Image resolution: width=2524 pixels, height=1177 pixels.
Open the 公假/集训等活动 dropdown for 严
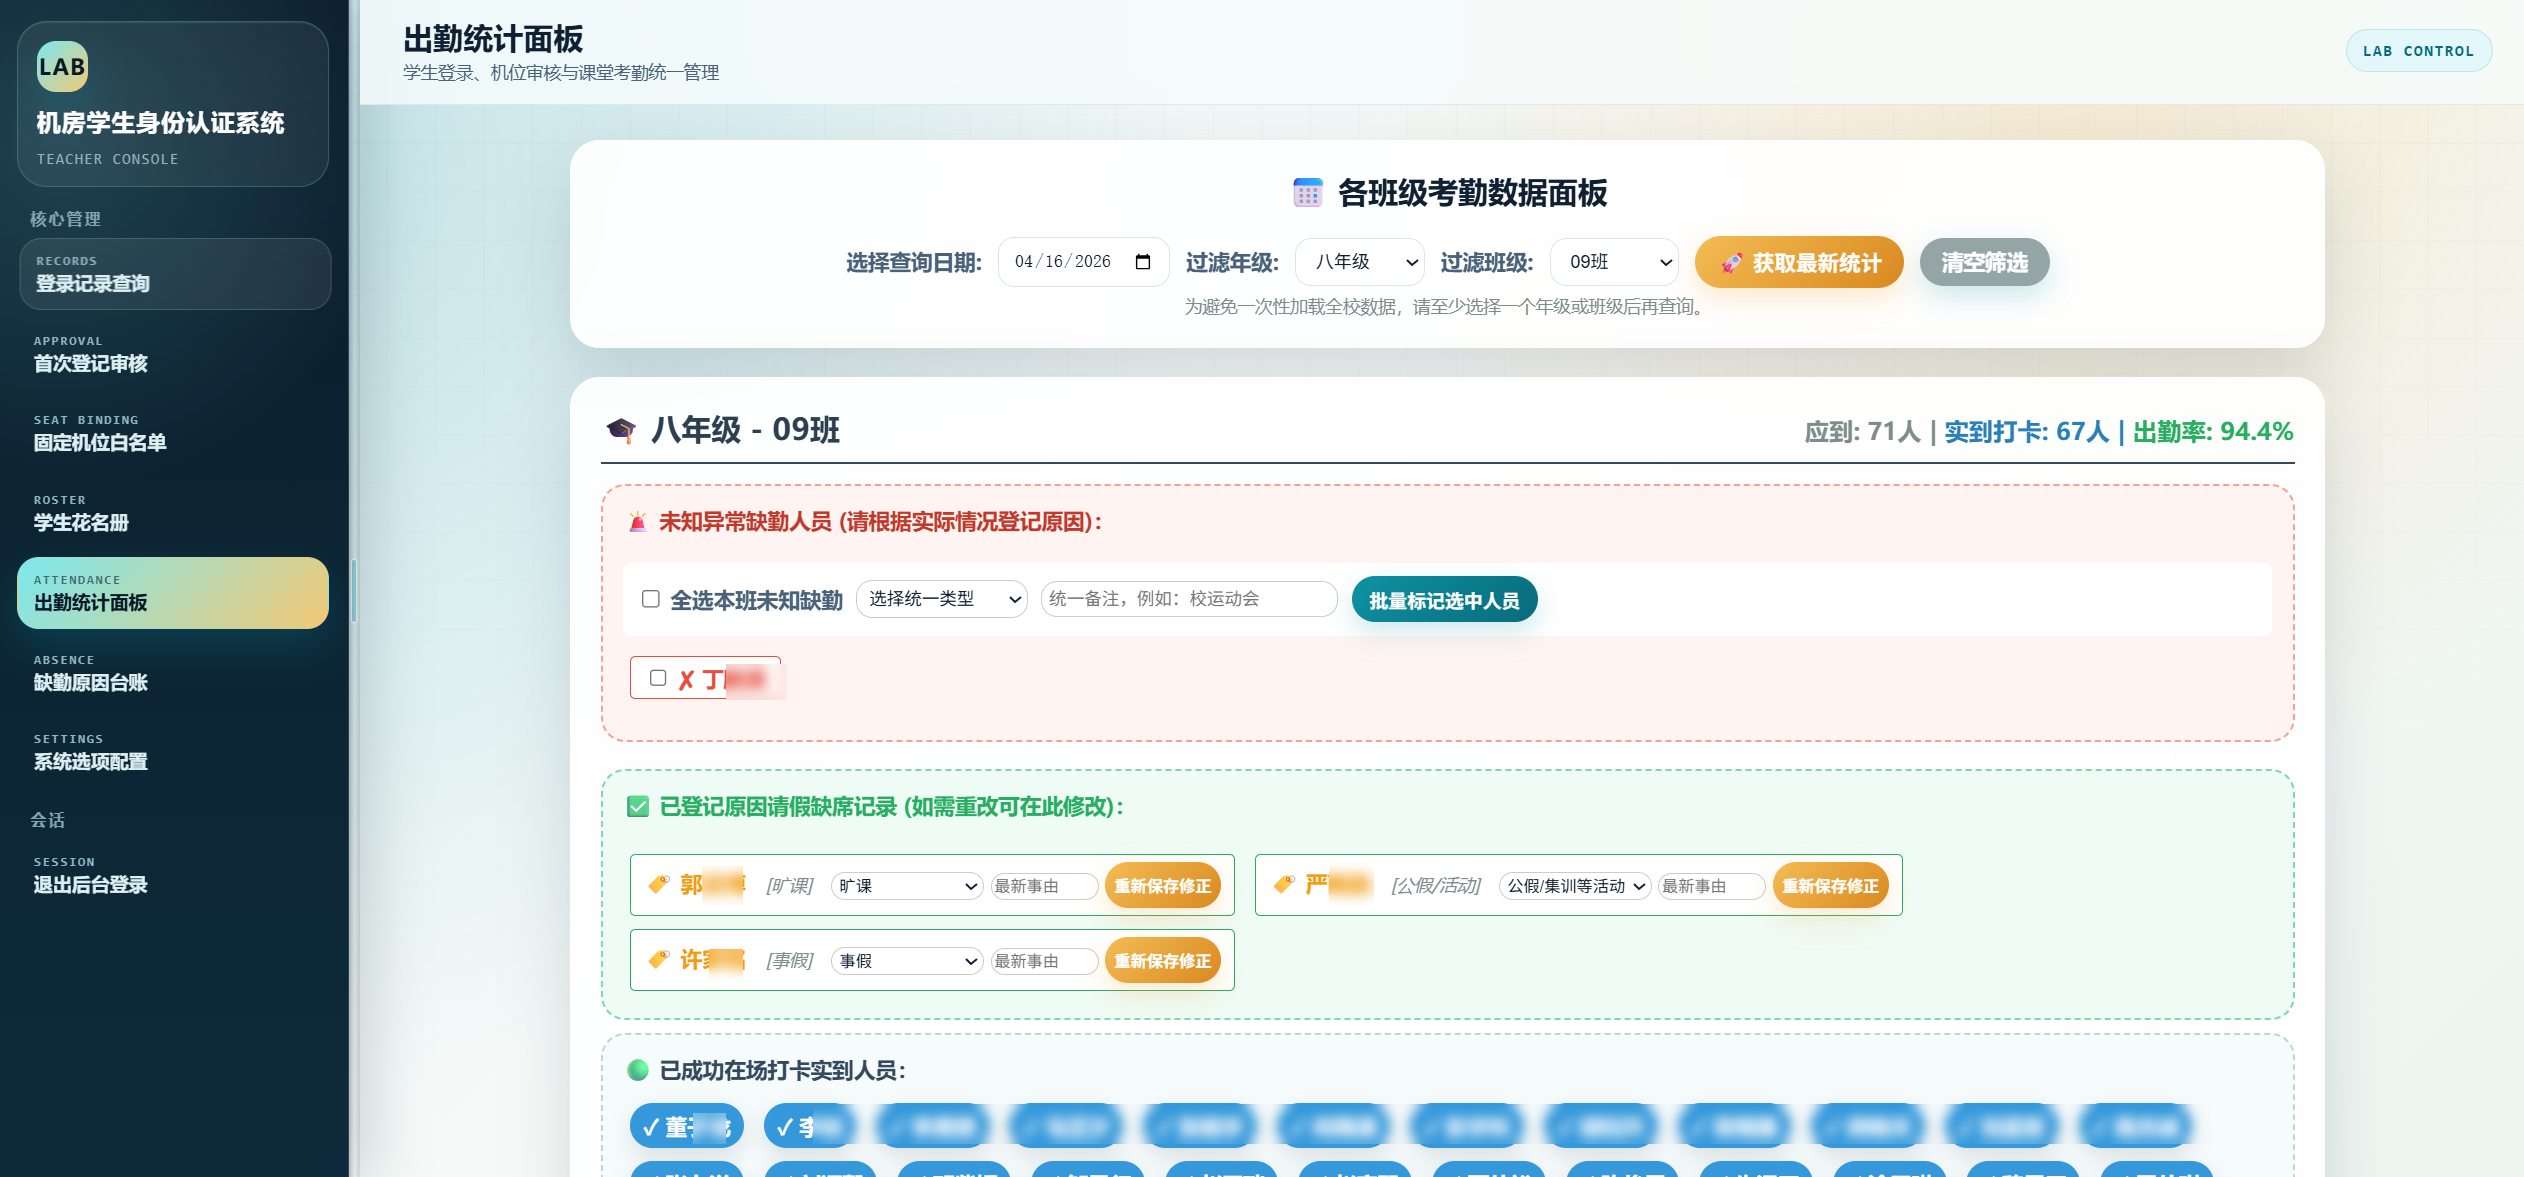pyautogui.click(x=1575, y=886)
